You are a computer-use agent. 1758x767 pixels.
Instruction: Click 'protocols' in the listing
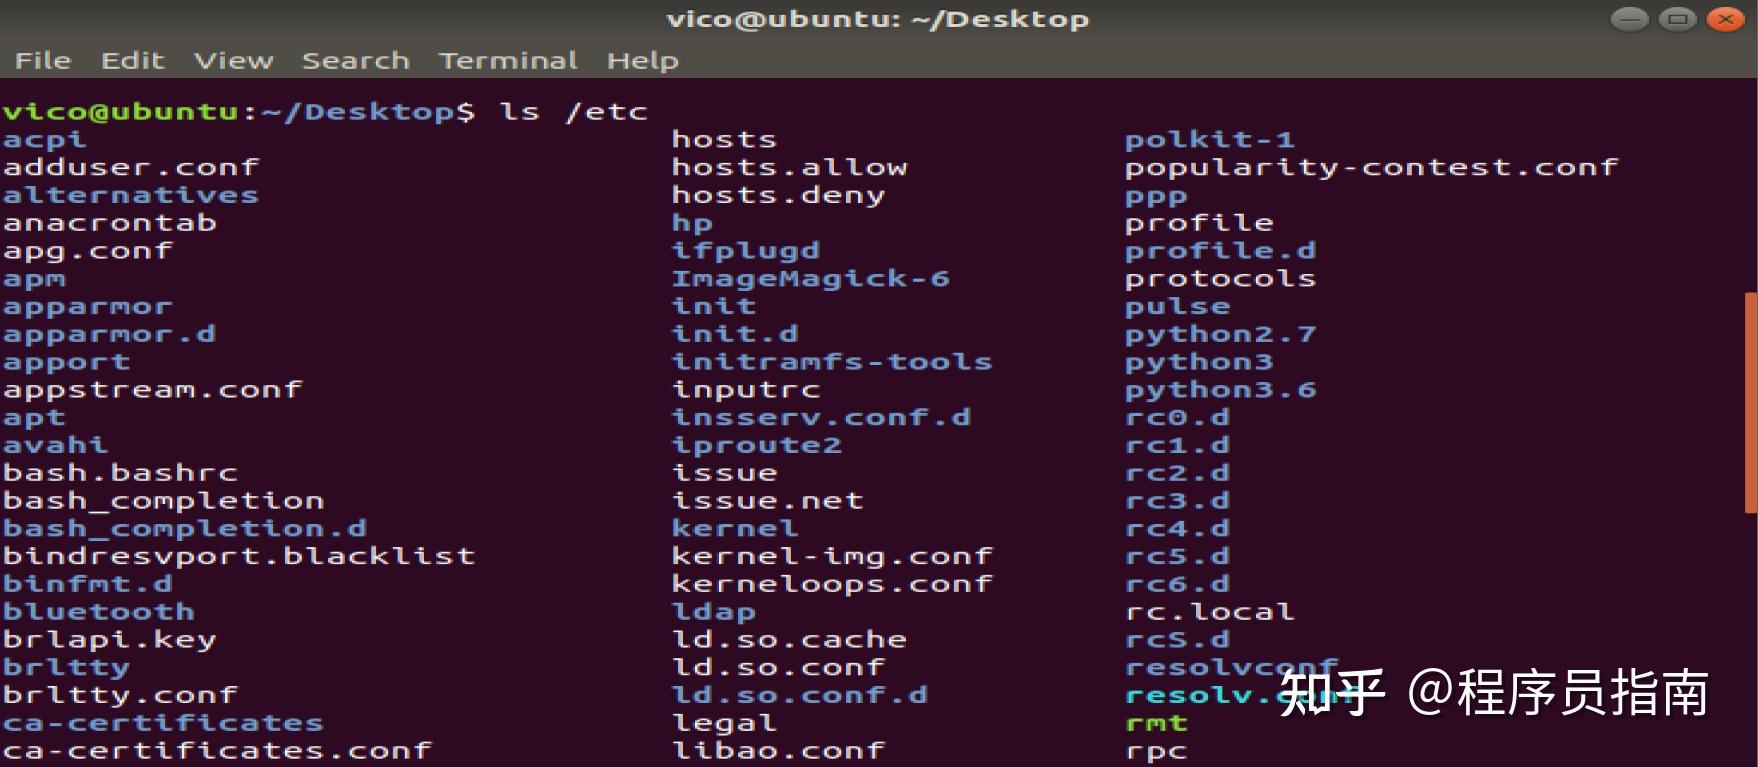(x=1221, y=279)
